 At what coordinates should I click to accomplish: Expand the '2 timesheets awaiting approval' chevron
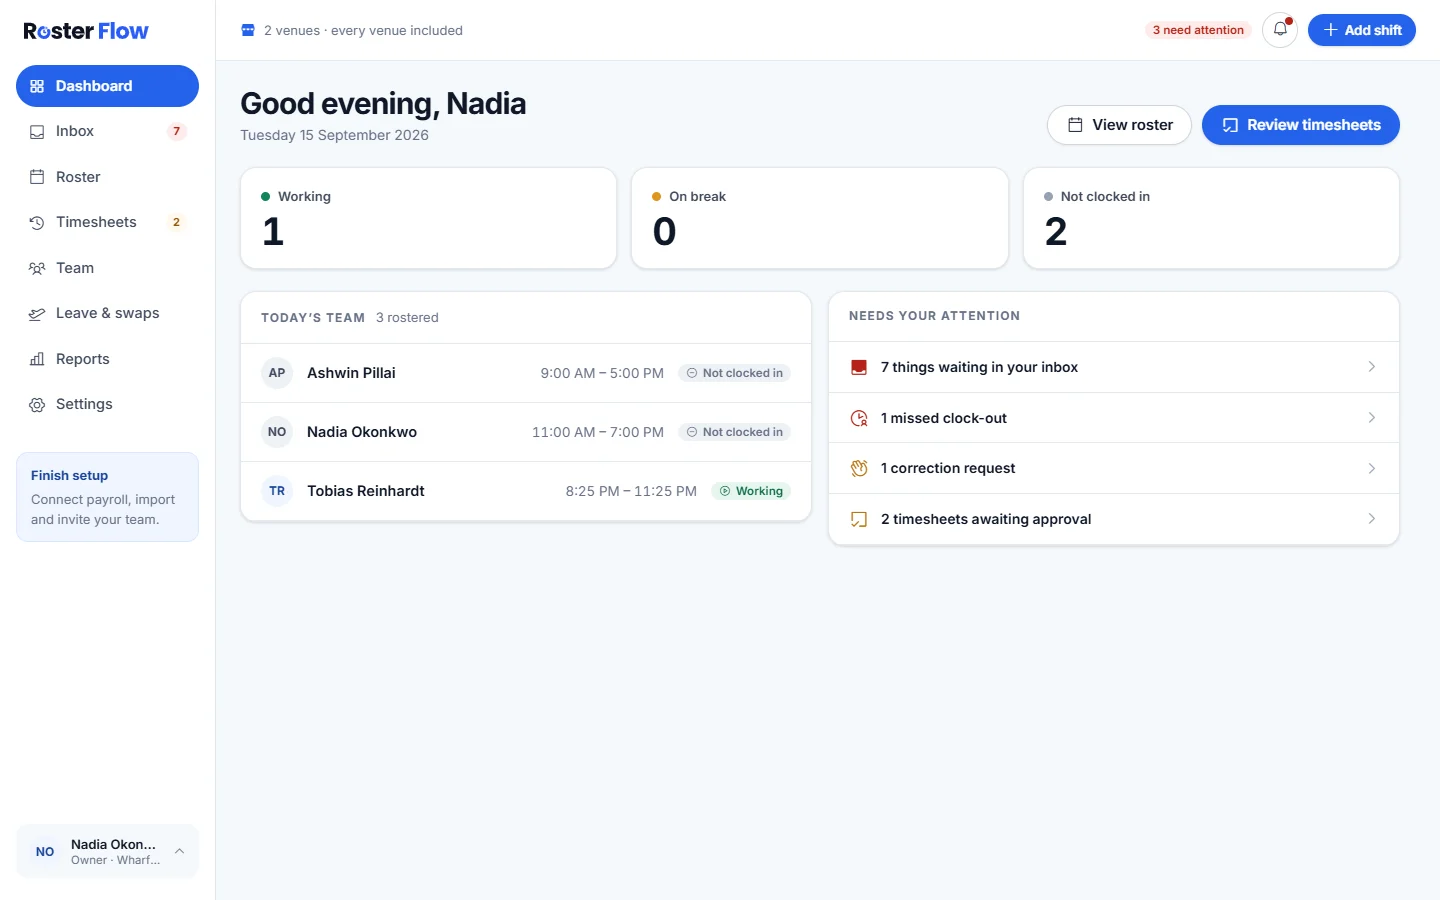1371,519
